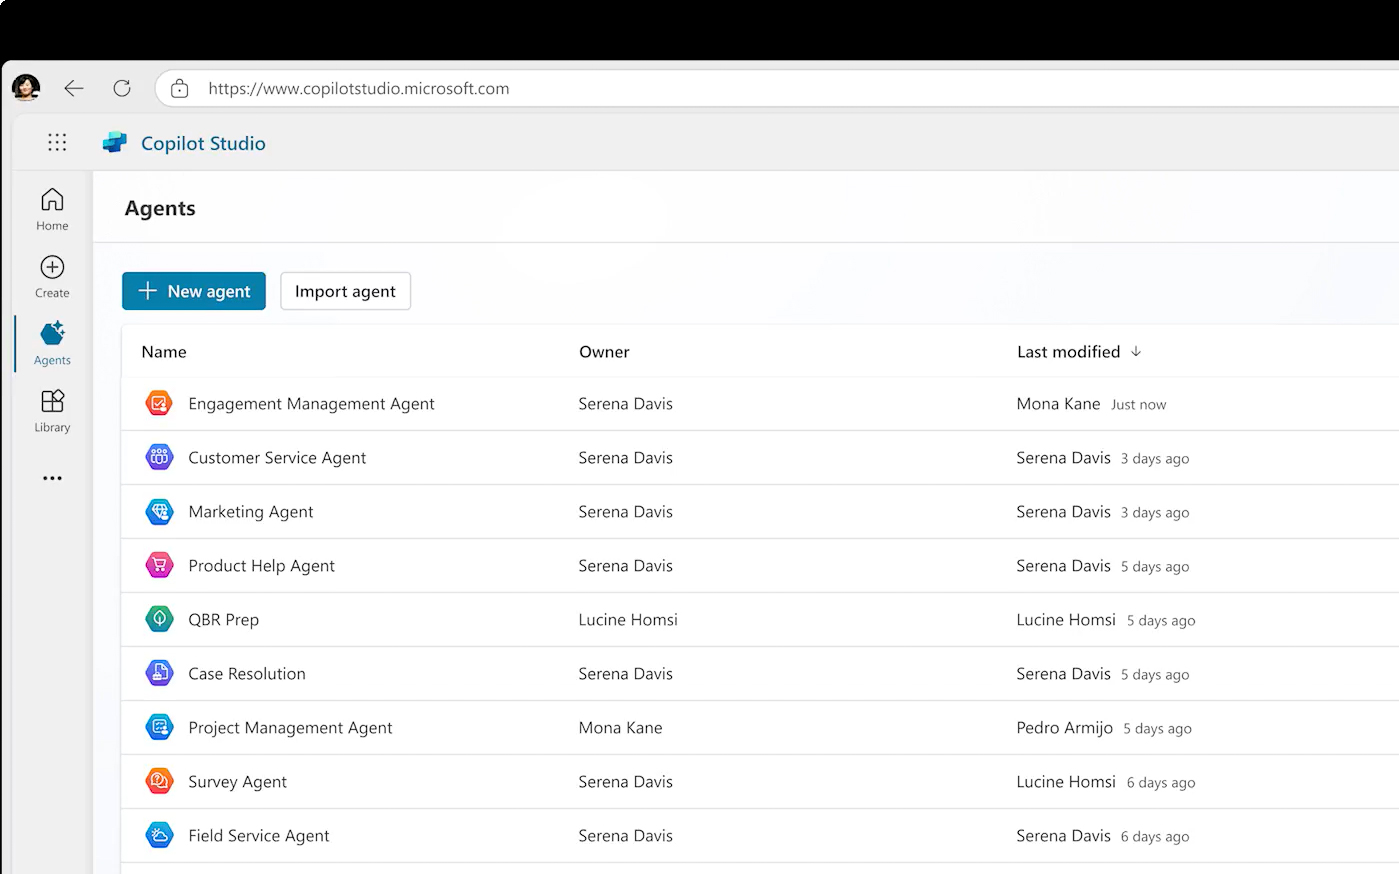Click the Survey Agent icon
This screenshot has height=874, width=1399.
(159, 782)
